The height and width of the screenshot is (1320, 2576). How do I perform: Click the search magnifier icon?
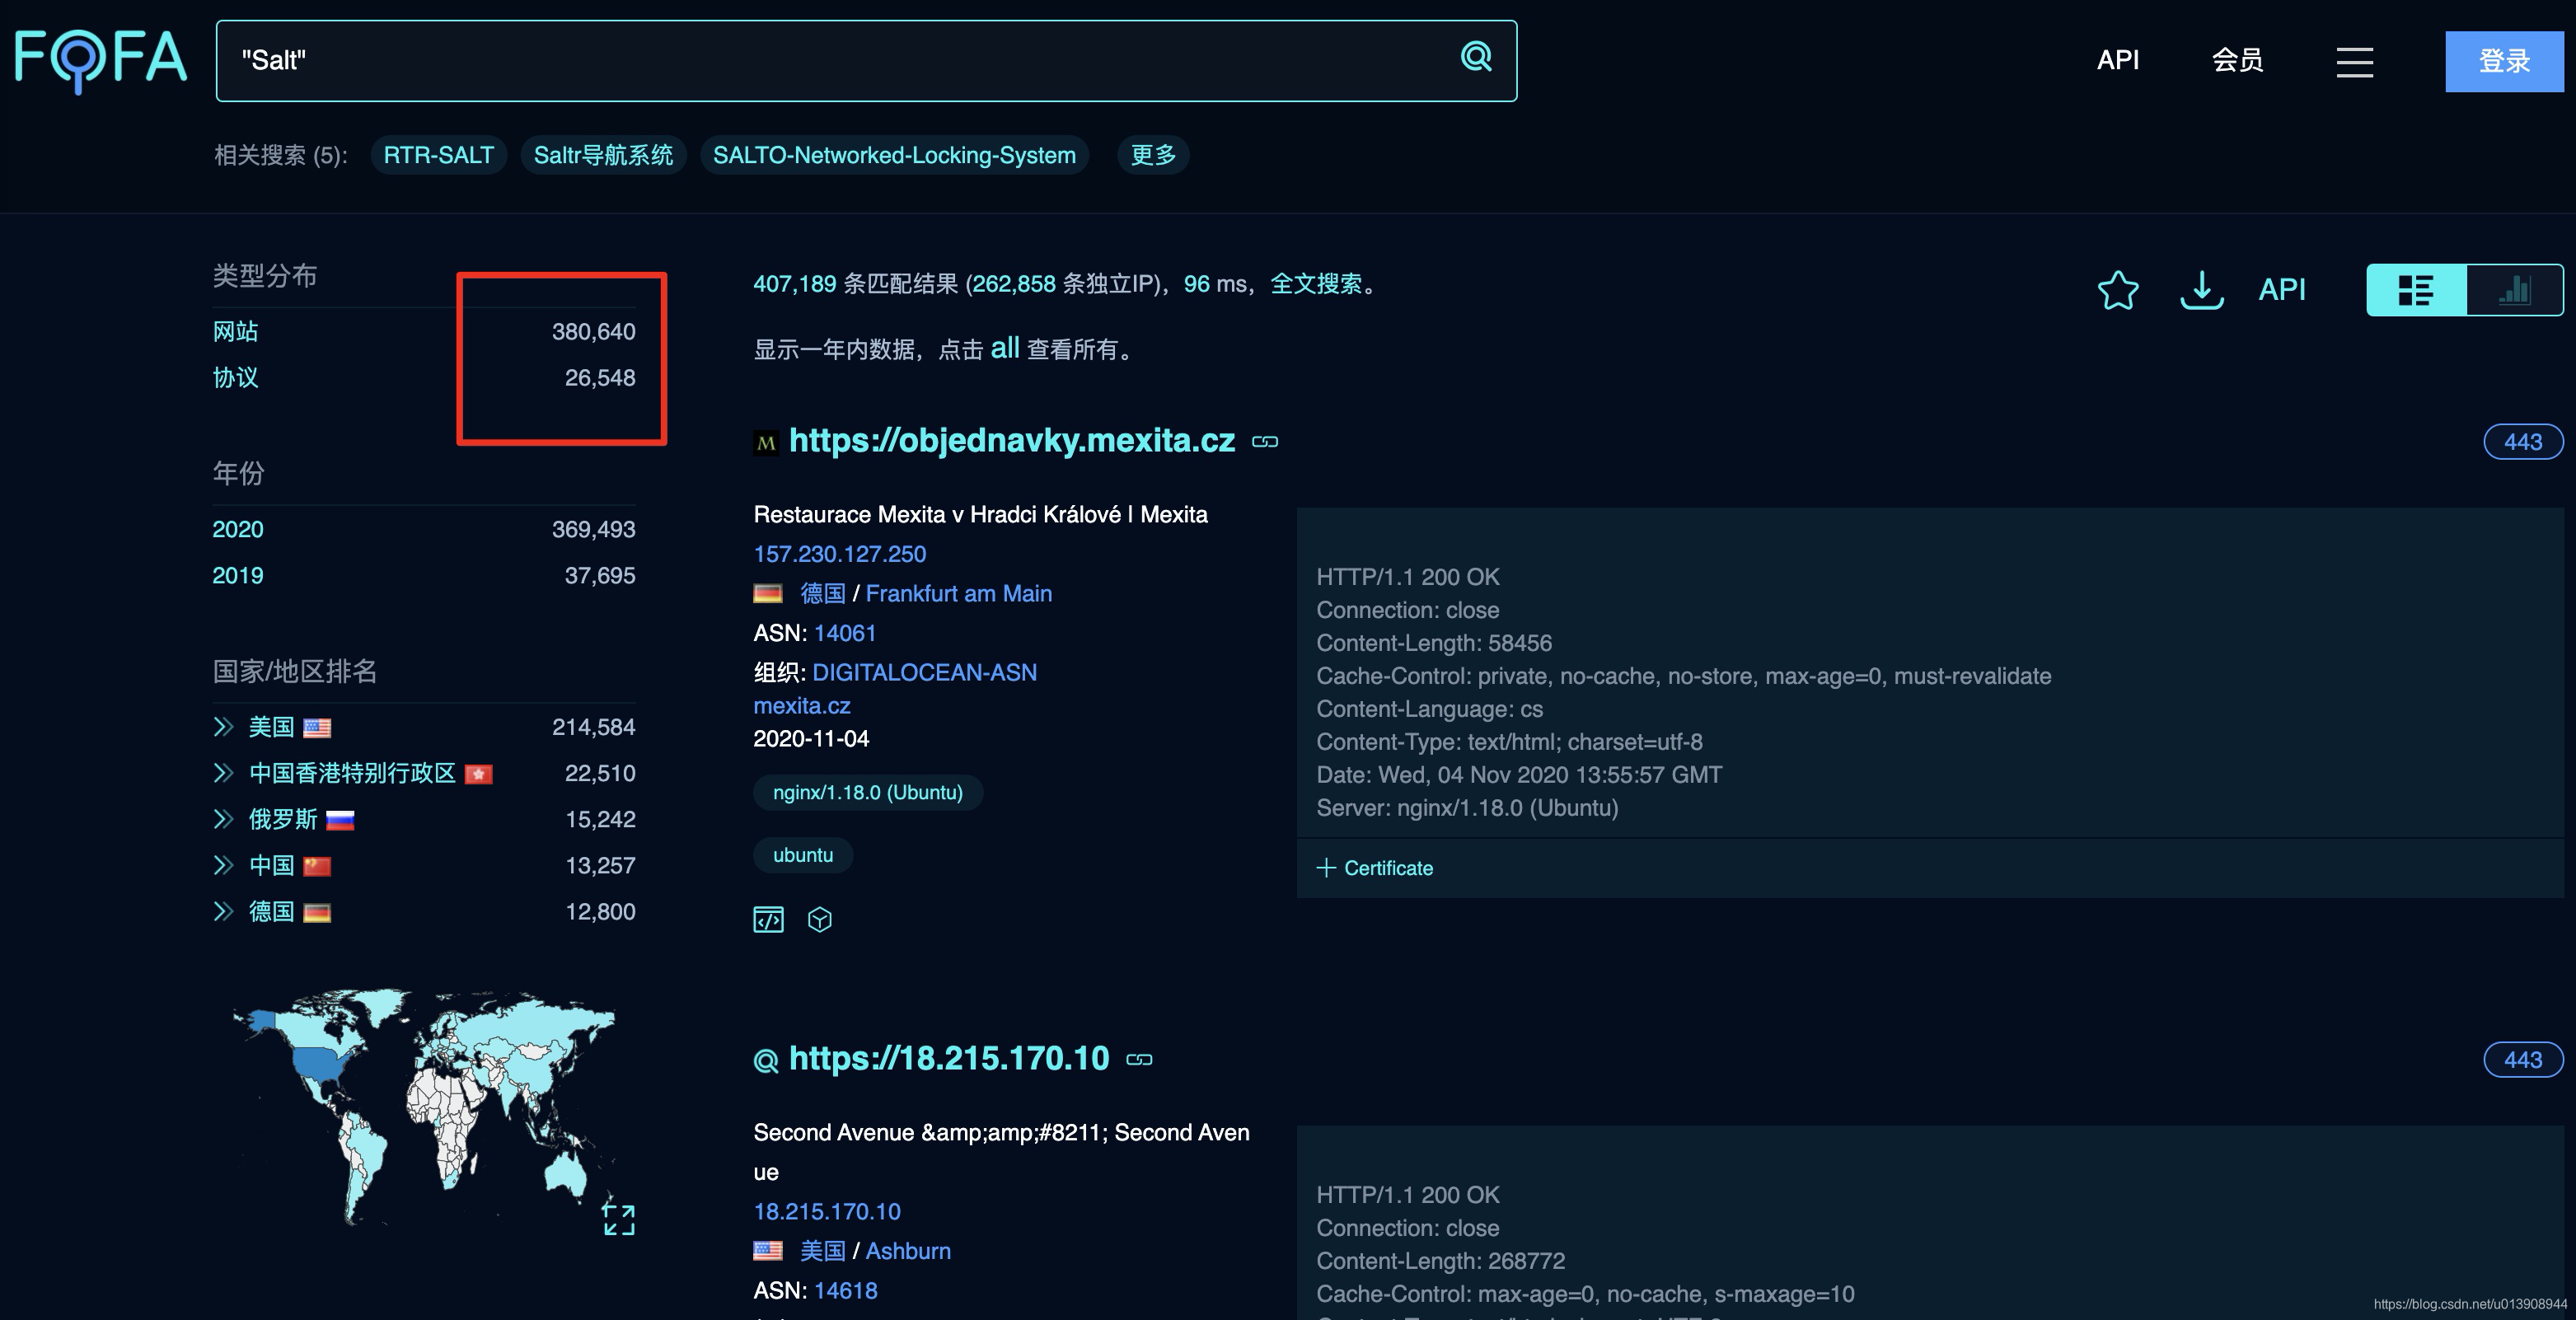coord(1476,57)
